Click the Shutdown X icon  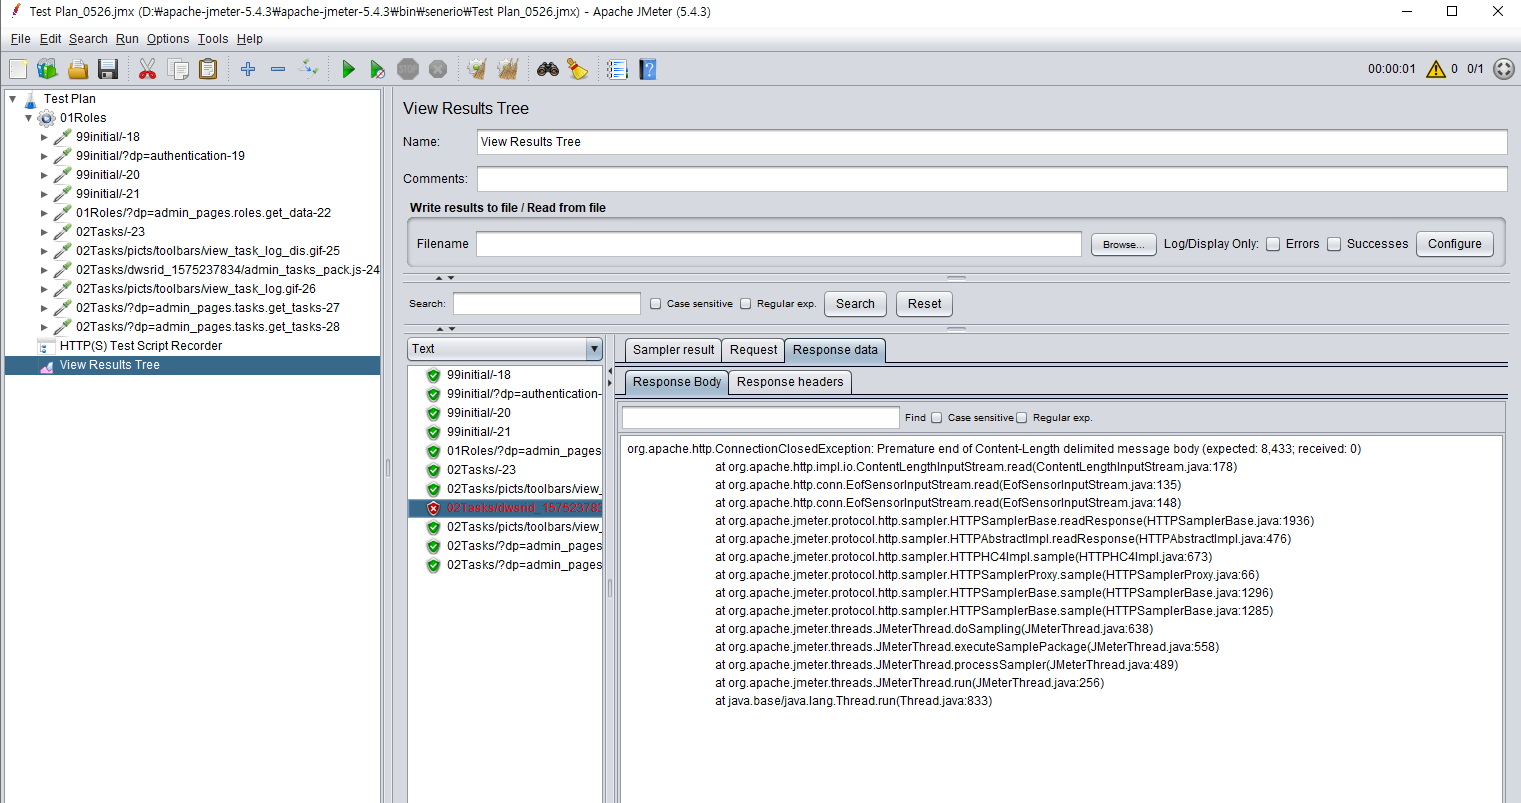click(438, 69)
